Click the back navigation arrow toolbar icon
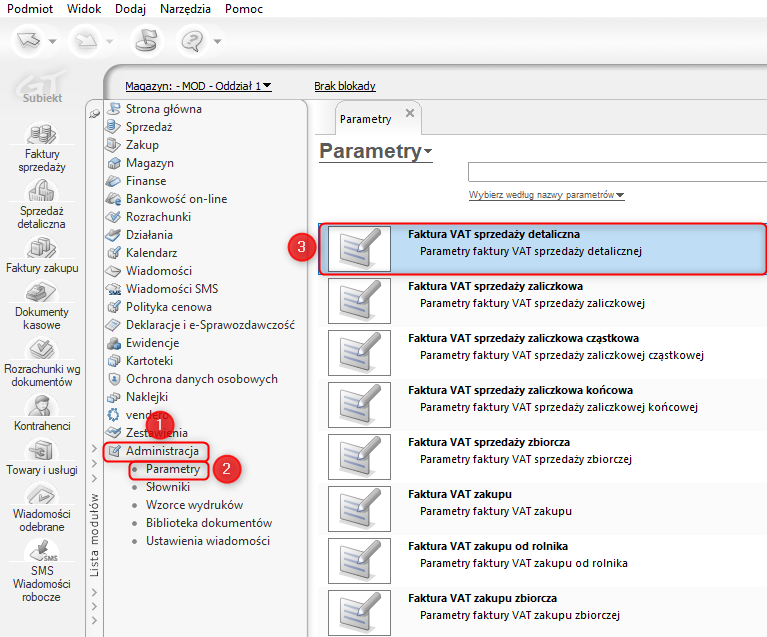The image size is (767, 637). [x=28, y=41]
